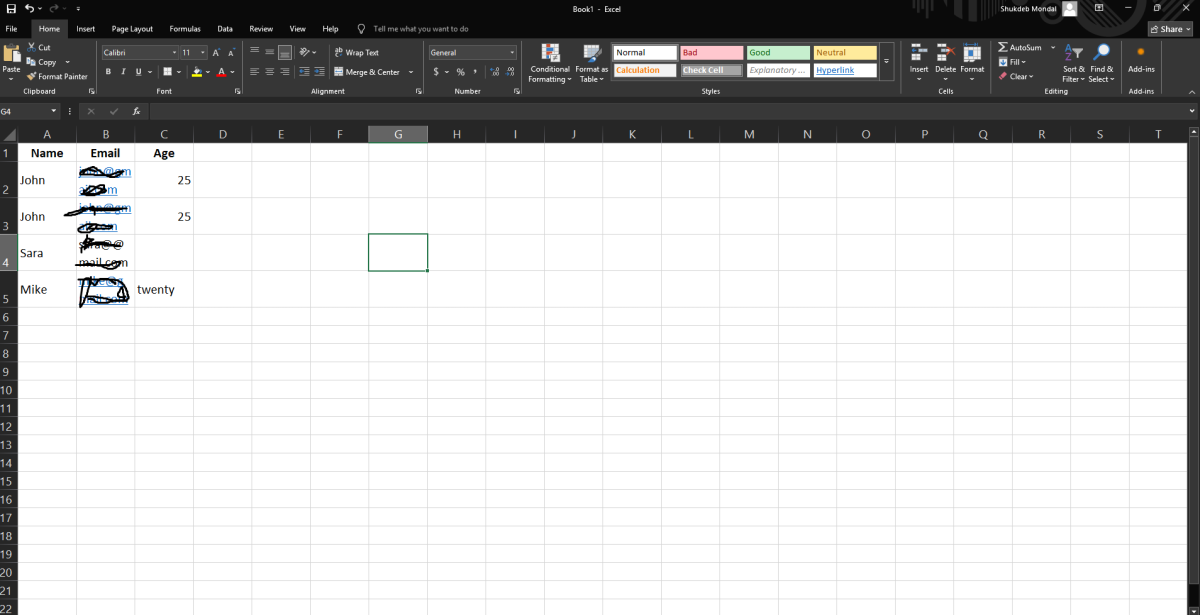1200x615 pixels.
Task: Toggle Wrap Text on selected cell
Action: [357, 52]
